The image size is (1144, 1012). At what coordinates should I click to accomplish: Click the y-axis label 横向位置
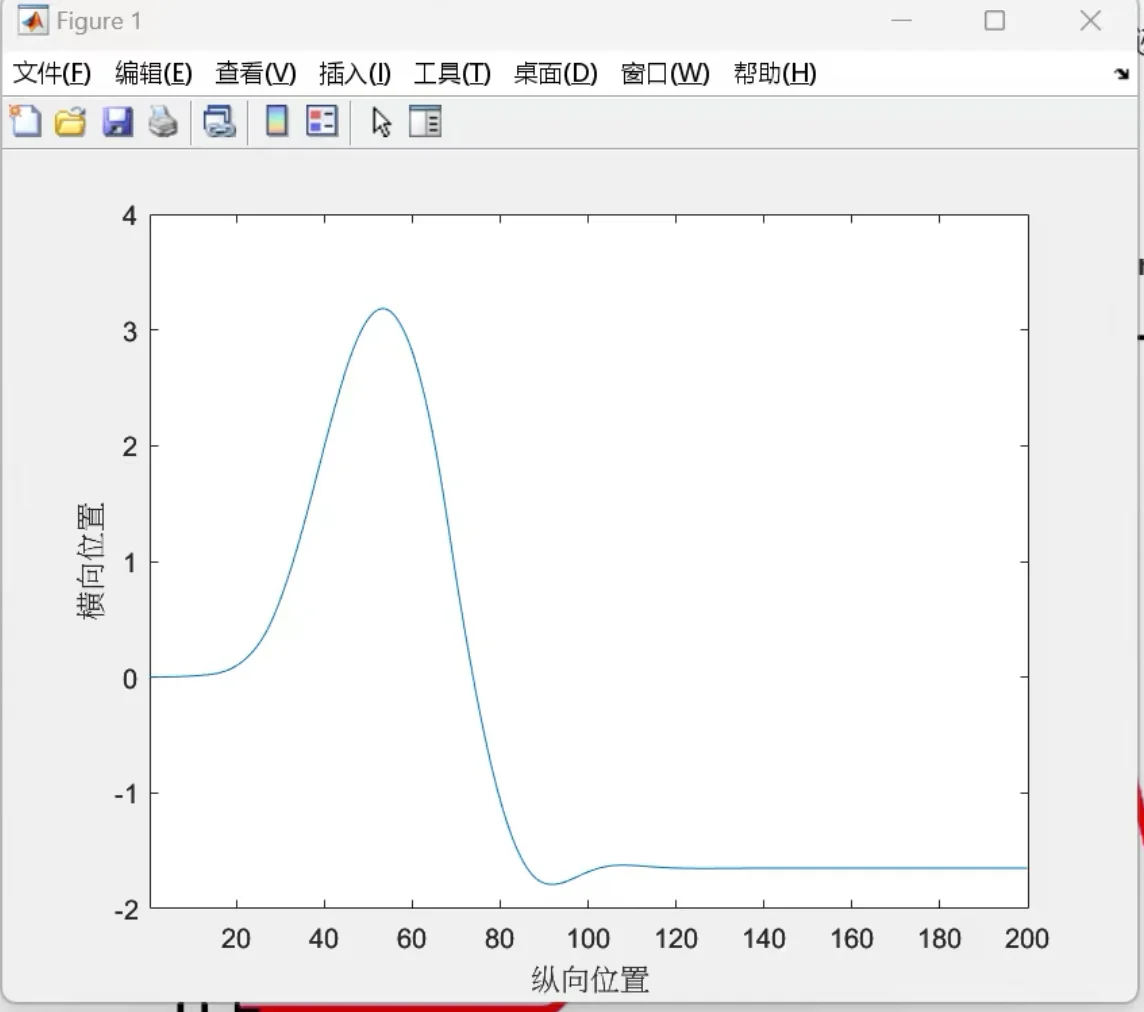coord(91,560)
